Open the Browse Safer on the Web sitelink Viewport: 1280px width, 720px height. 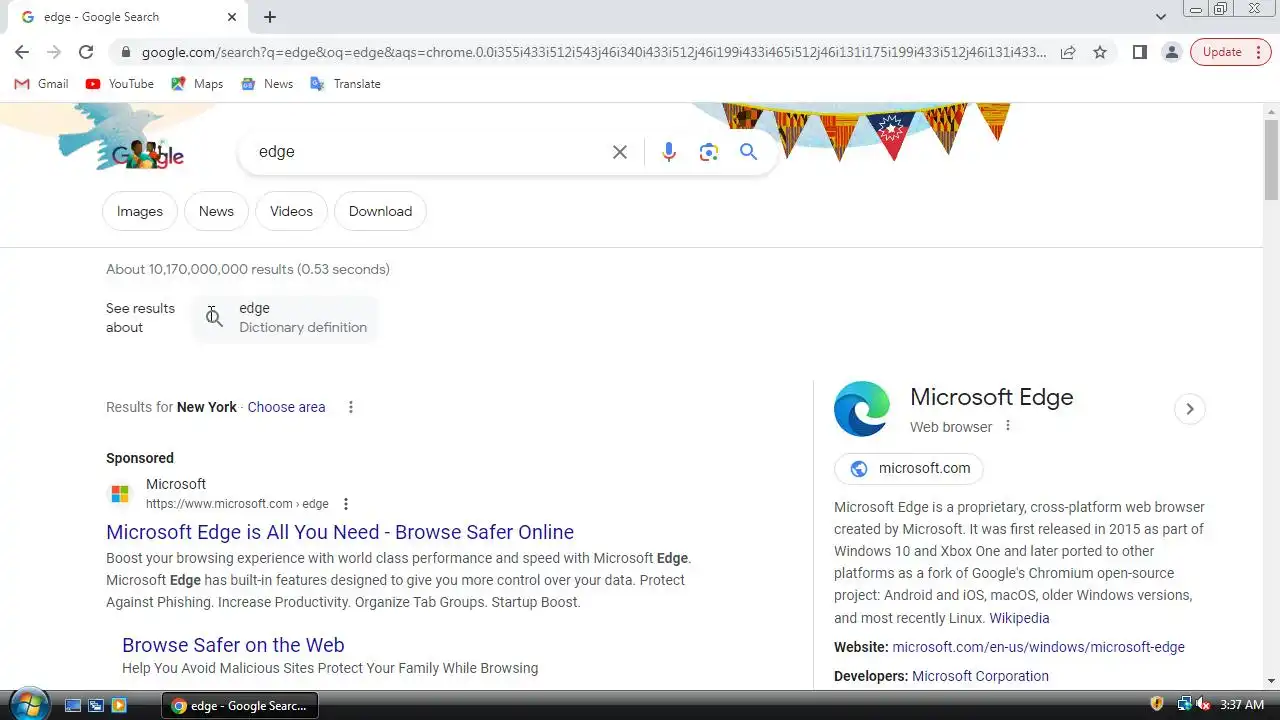pos(233,645)
